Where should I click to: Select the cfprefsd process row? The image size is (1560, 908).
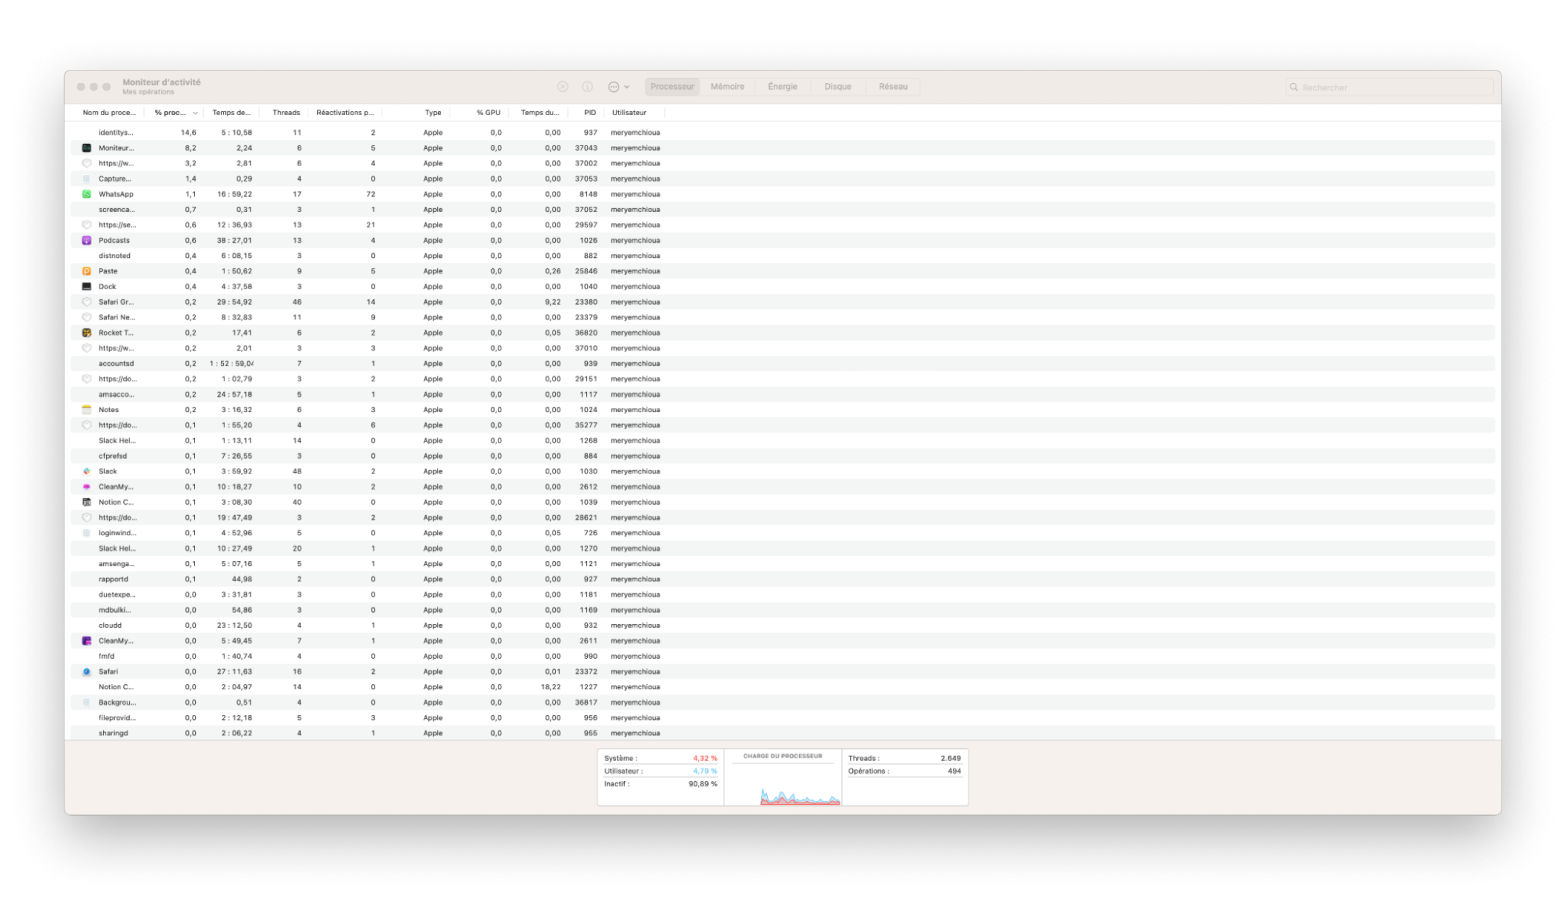point(783,456)
